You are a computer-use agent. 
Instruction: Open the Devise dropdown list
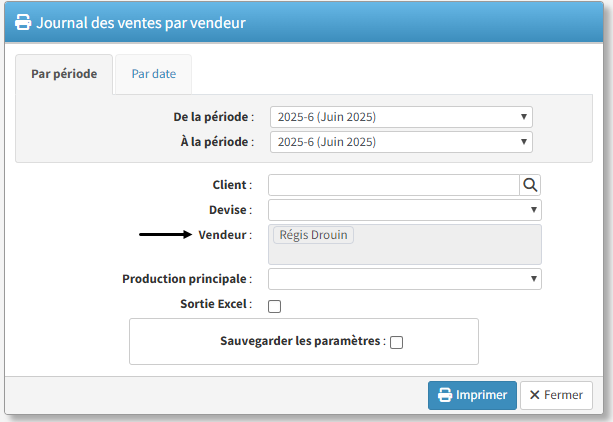[405, 210]
